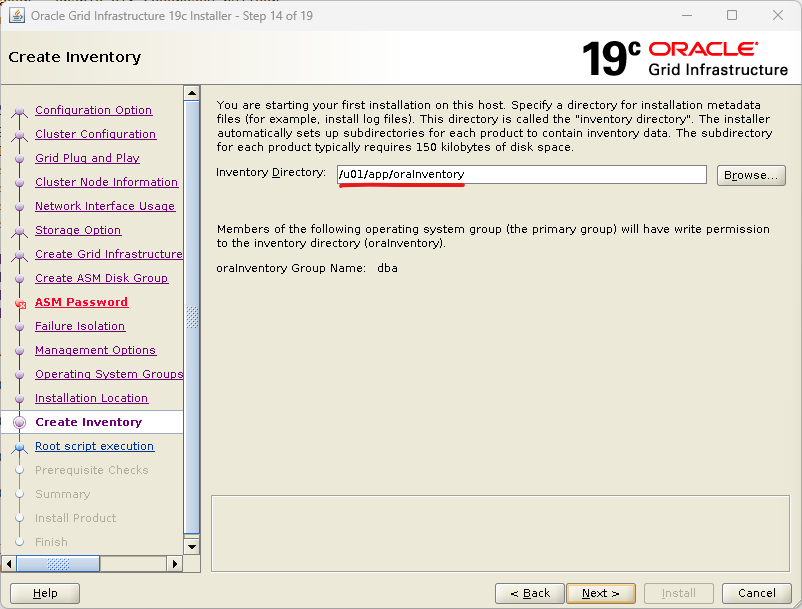Open Grid Plug and Play step

click(x=87, y=158)
